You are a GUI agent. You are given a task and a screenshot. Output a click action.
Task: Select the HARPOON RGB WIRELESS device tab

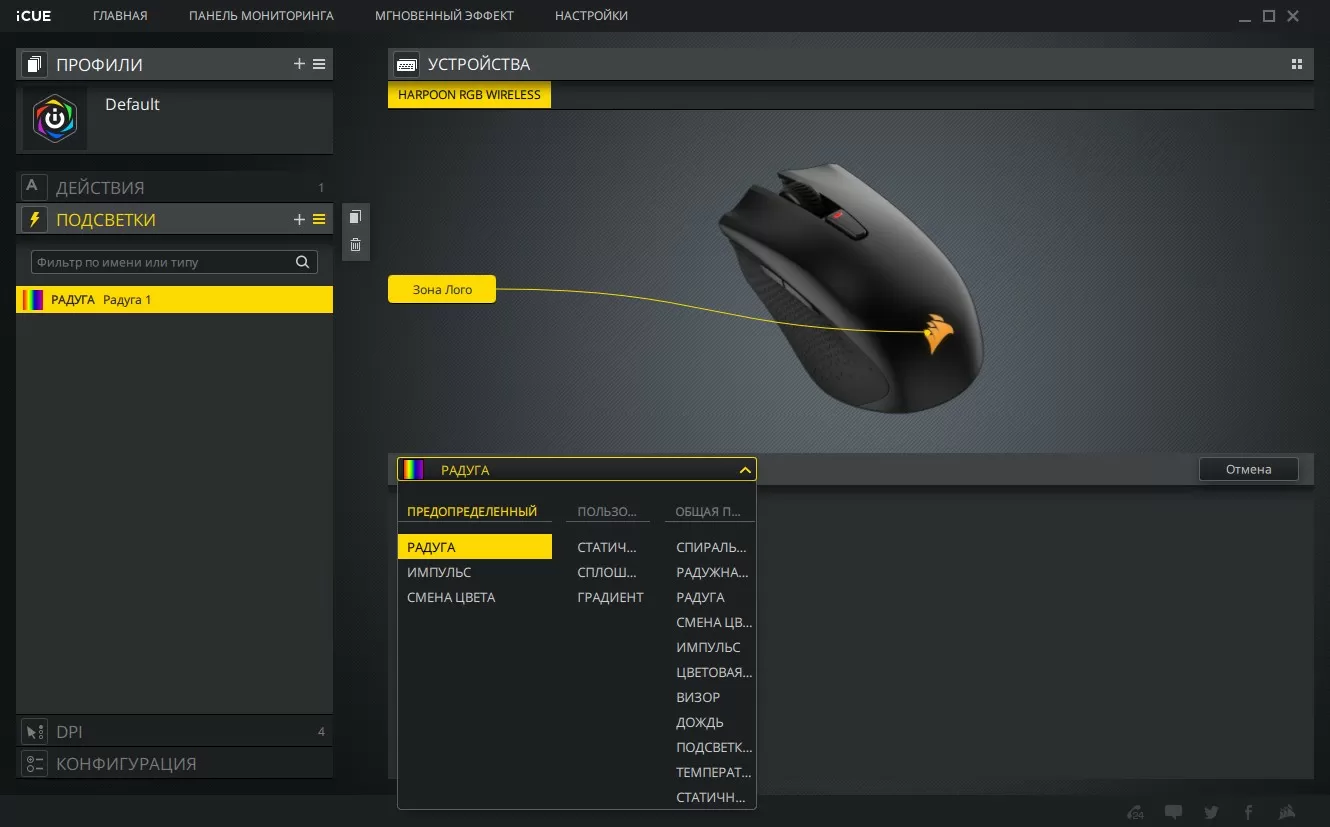[469, 95]
